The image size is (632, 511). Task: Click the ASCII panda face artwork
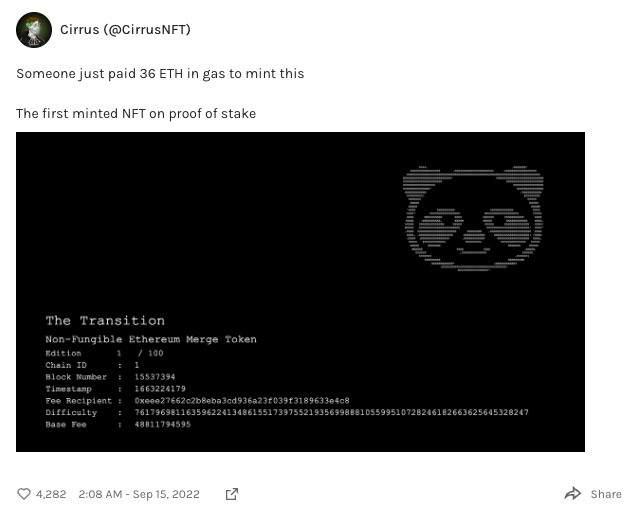[473, 218]
